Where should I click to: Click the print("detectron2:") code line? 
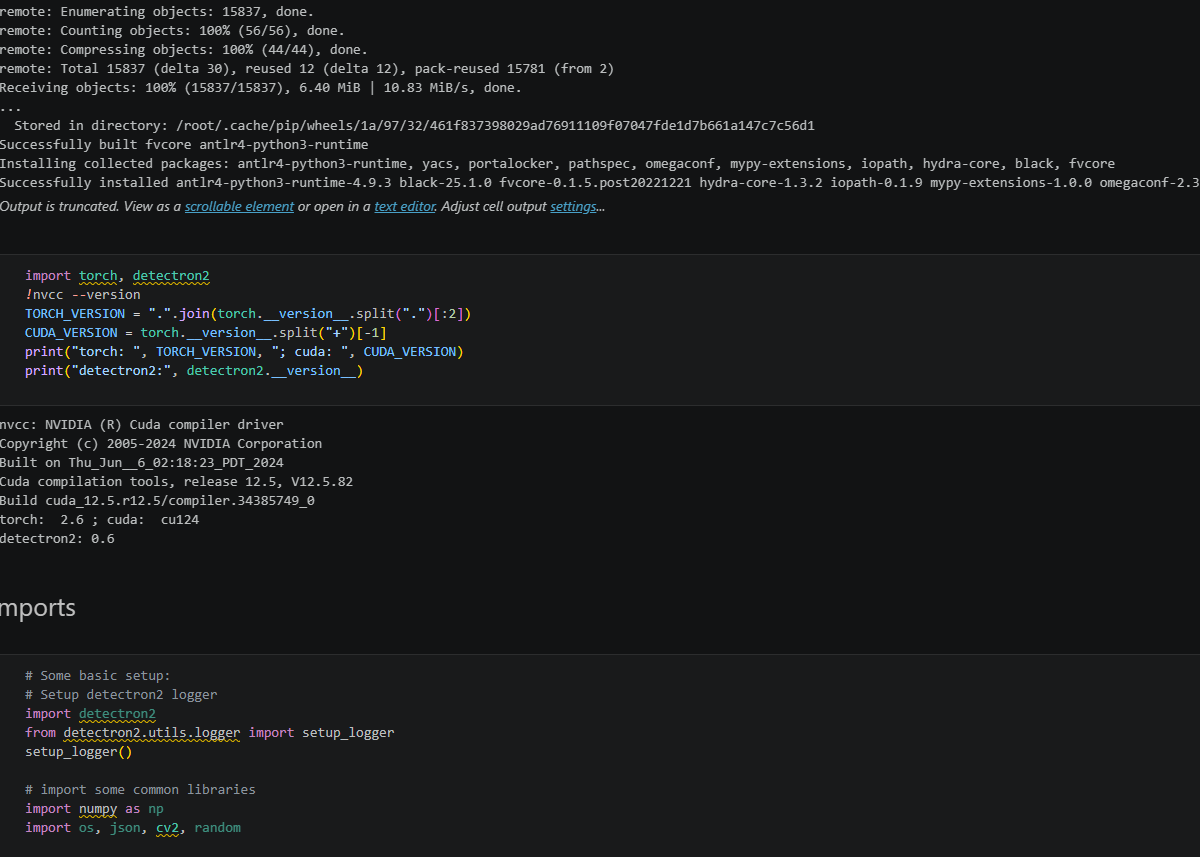(194, 370)
